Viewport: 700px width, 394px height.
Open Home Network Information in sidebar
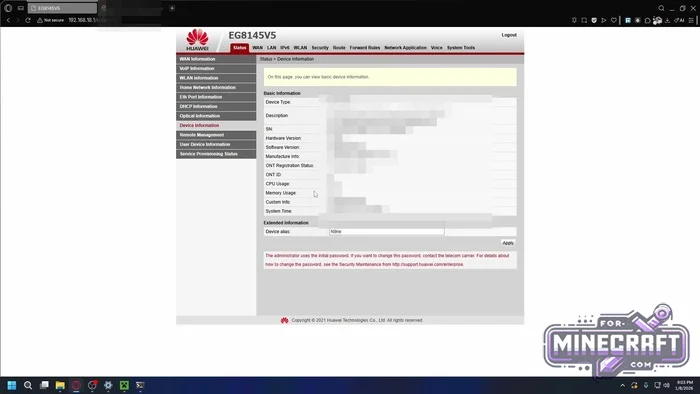tap(216, 87)
